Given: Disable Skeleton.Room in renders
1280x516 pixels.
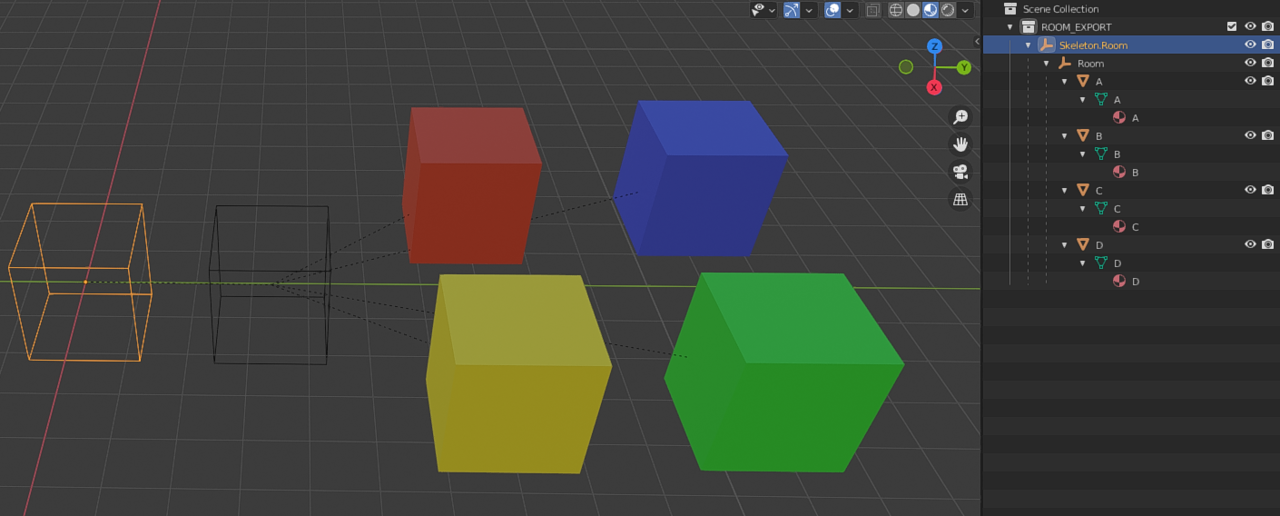Looking at the screenshot, I should (x=1268, y=45).
